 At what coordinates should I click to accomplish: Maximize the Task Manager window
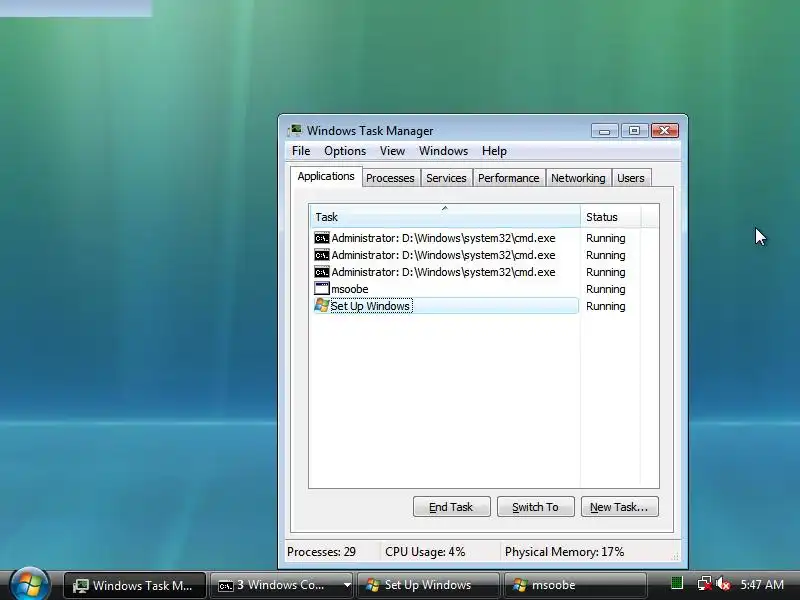pos(634,131)
